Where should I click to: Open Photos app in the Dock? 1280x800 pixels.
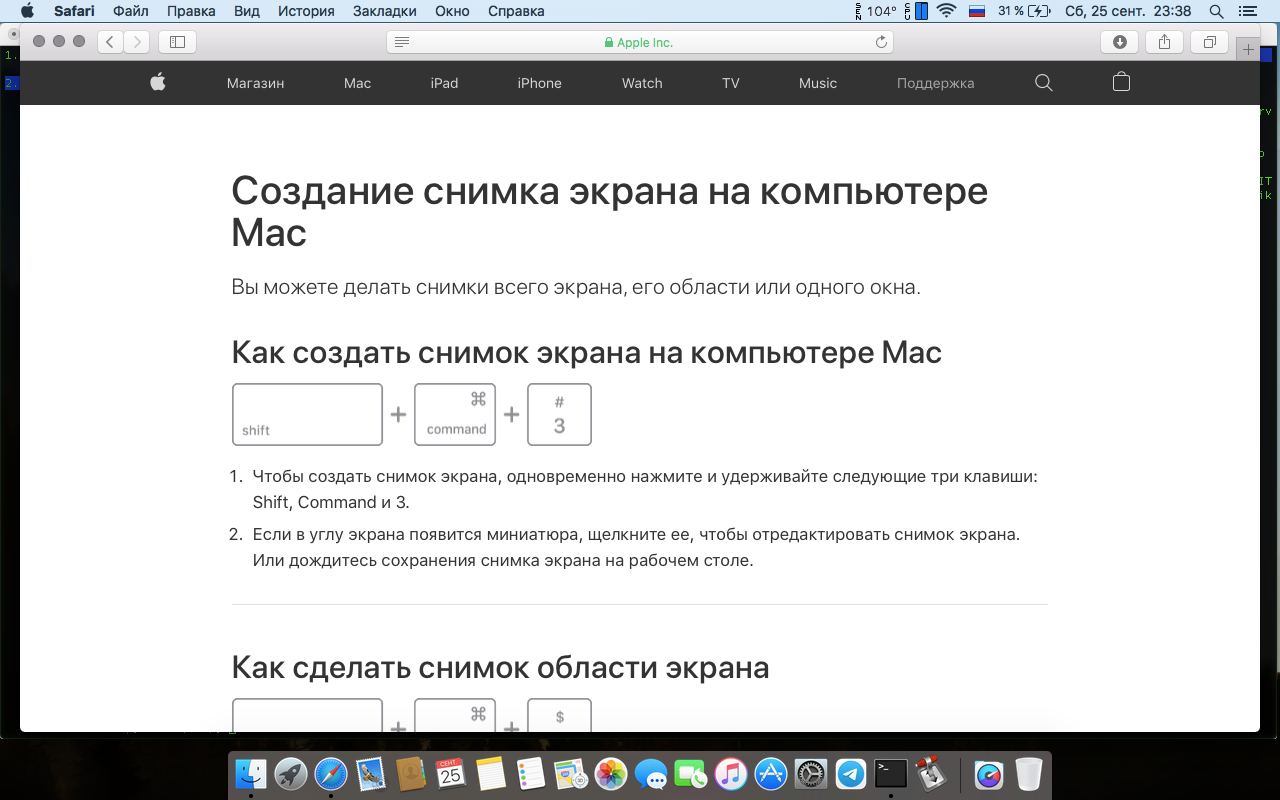[611, 774]
